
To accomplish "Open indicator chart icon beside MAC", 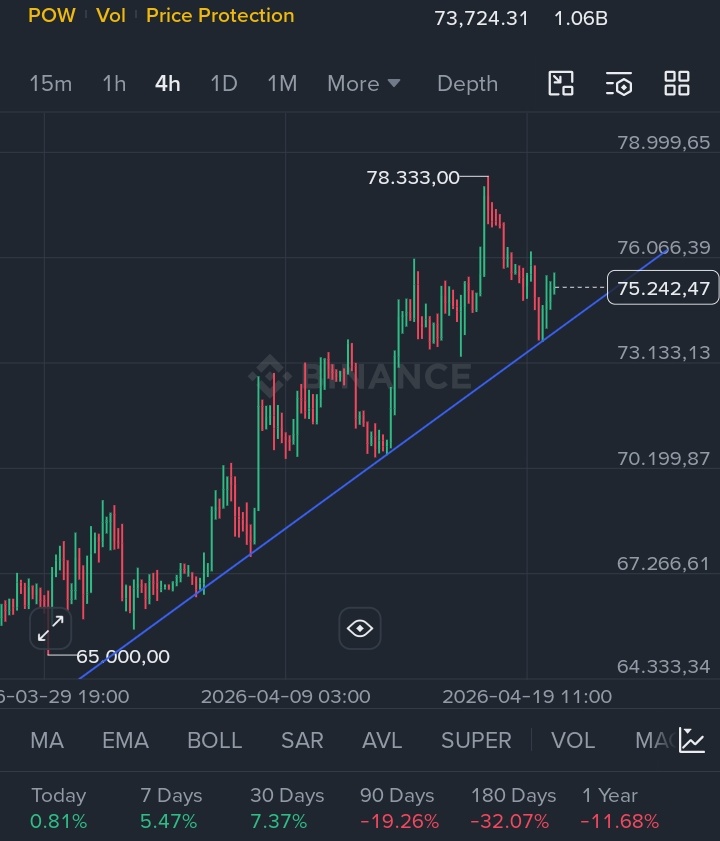I will click(x=692, y=741).
